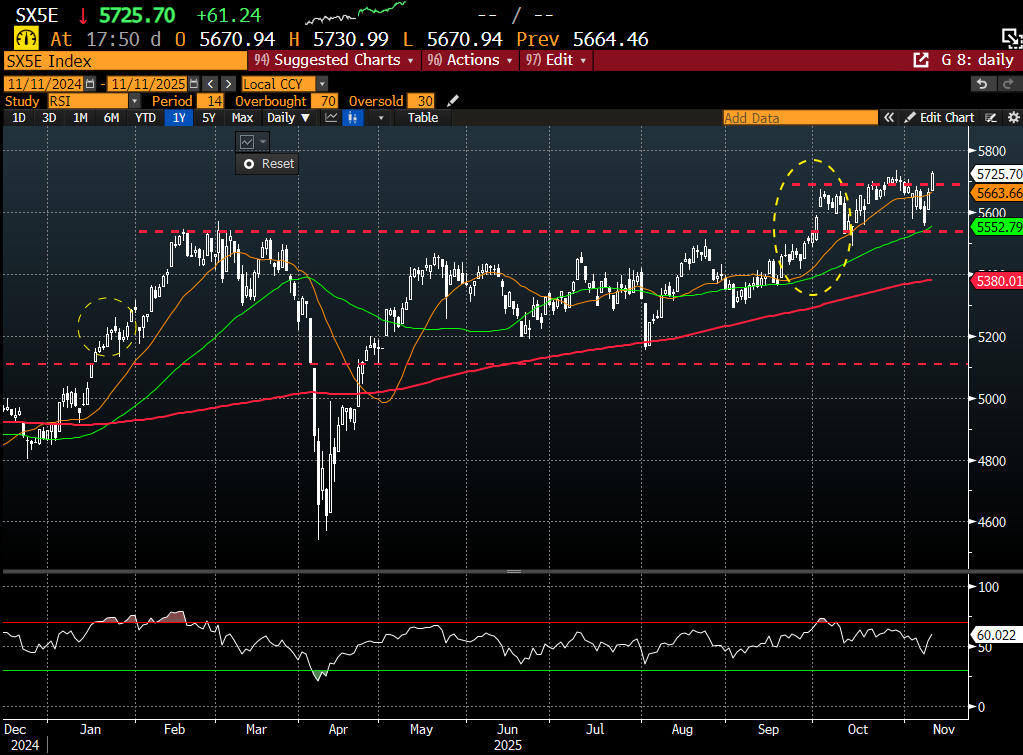Collapse panel with double chevron icon
The image size is (1023, 755).
(887, 118)
